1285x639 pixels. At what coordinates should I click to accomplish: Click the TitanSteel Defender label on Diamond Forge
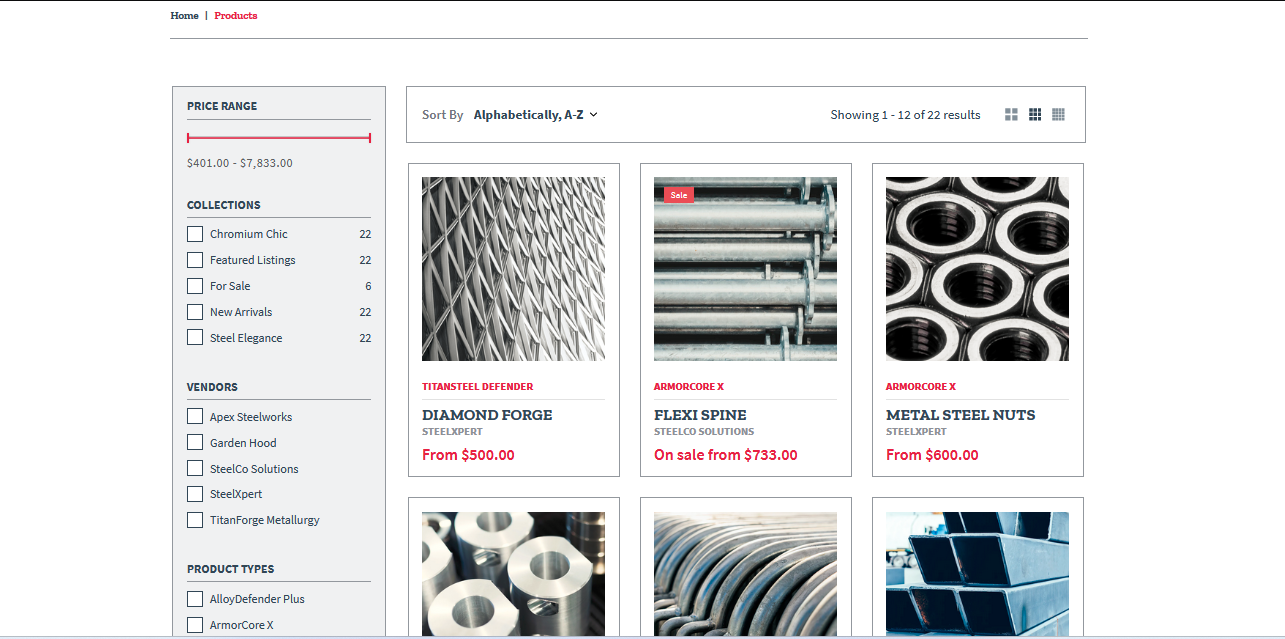(x=477, y=387)
